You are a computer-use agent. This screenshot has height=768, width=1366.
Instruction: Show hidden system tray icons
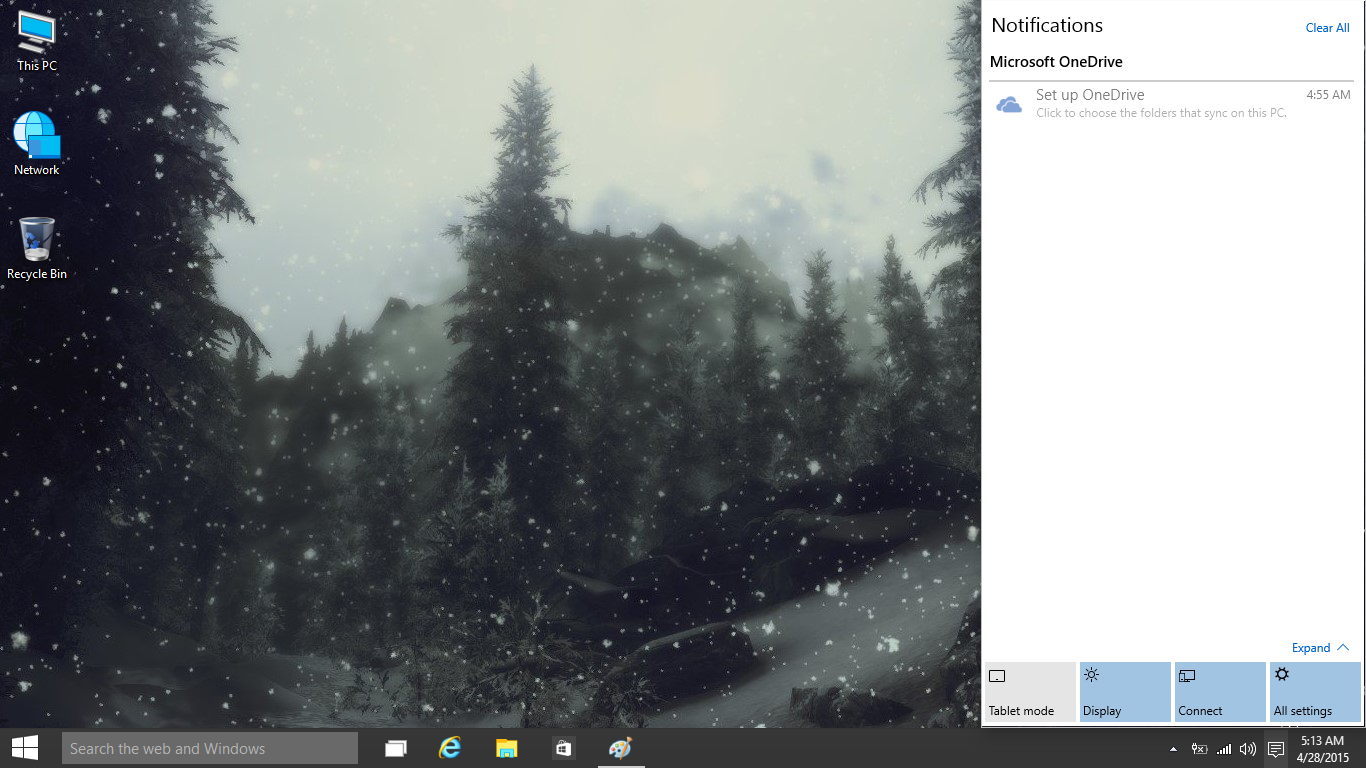(x=1173, y=749)
